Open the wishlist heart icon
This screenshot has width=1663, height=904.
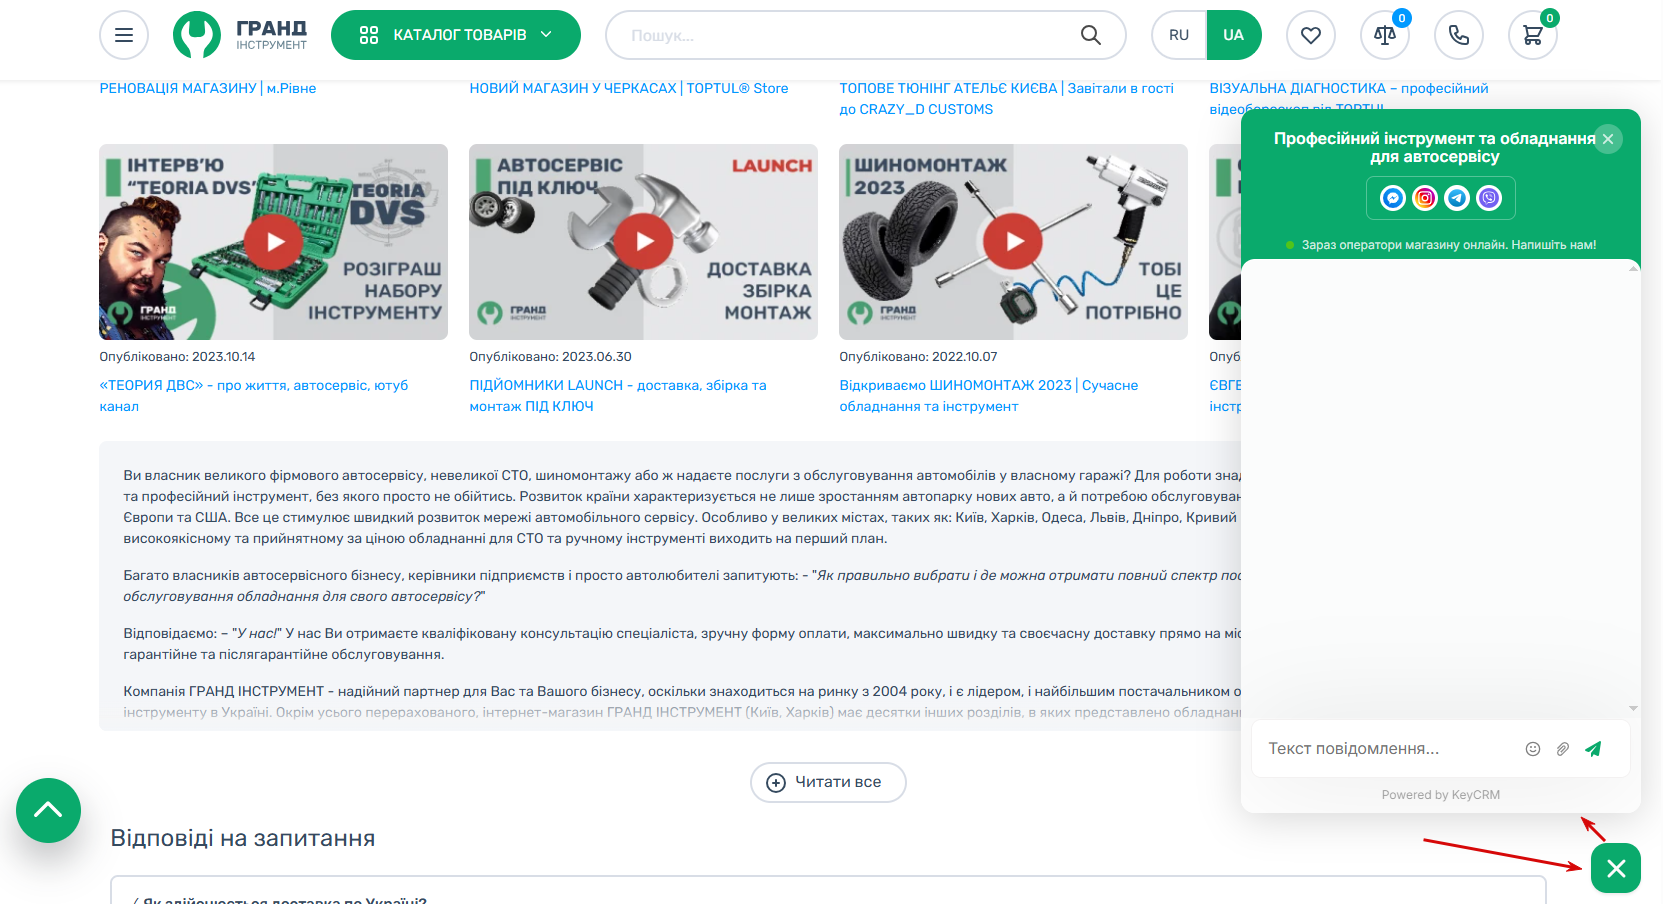tap(1311, 35)
